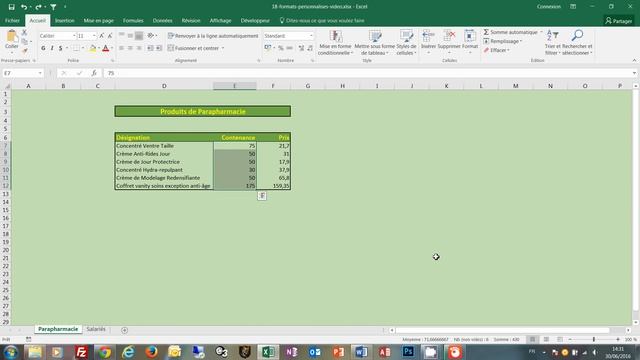Click the Coller (paste) clipboard icon

point(11,37)
